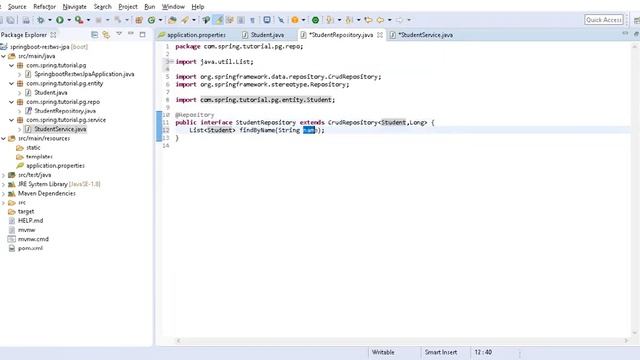640x360 pixels.
Task: Click the New Java Class green C icon
Action: [151, 20]
